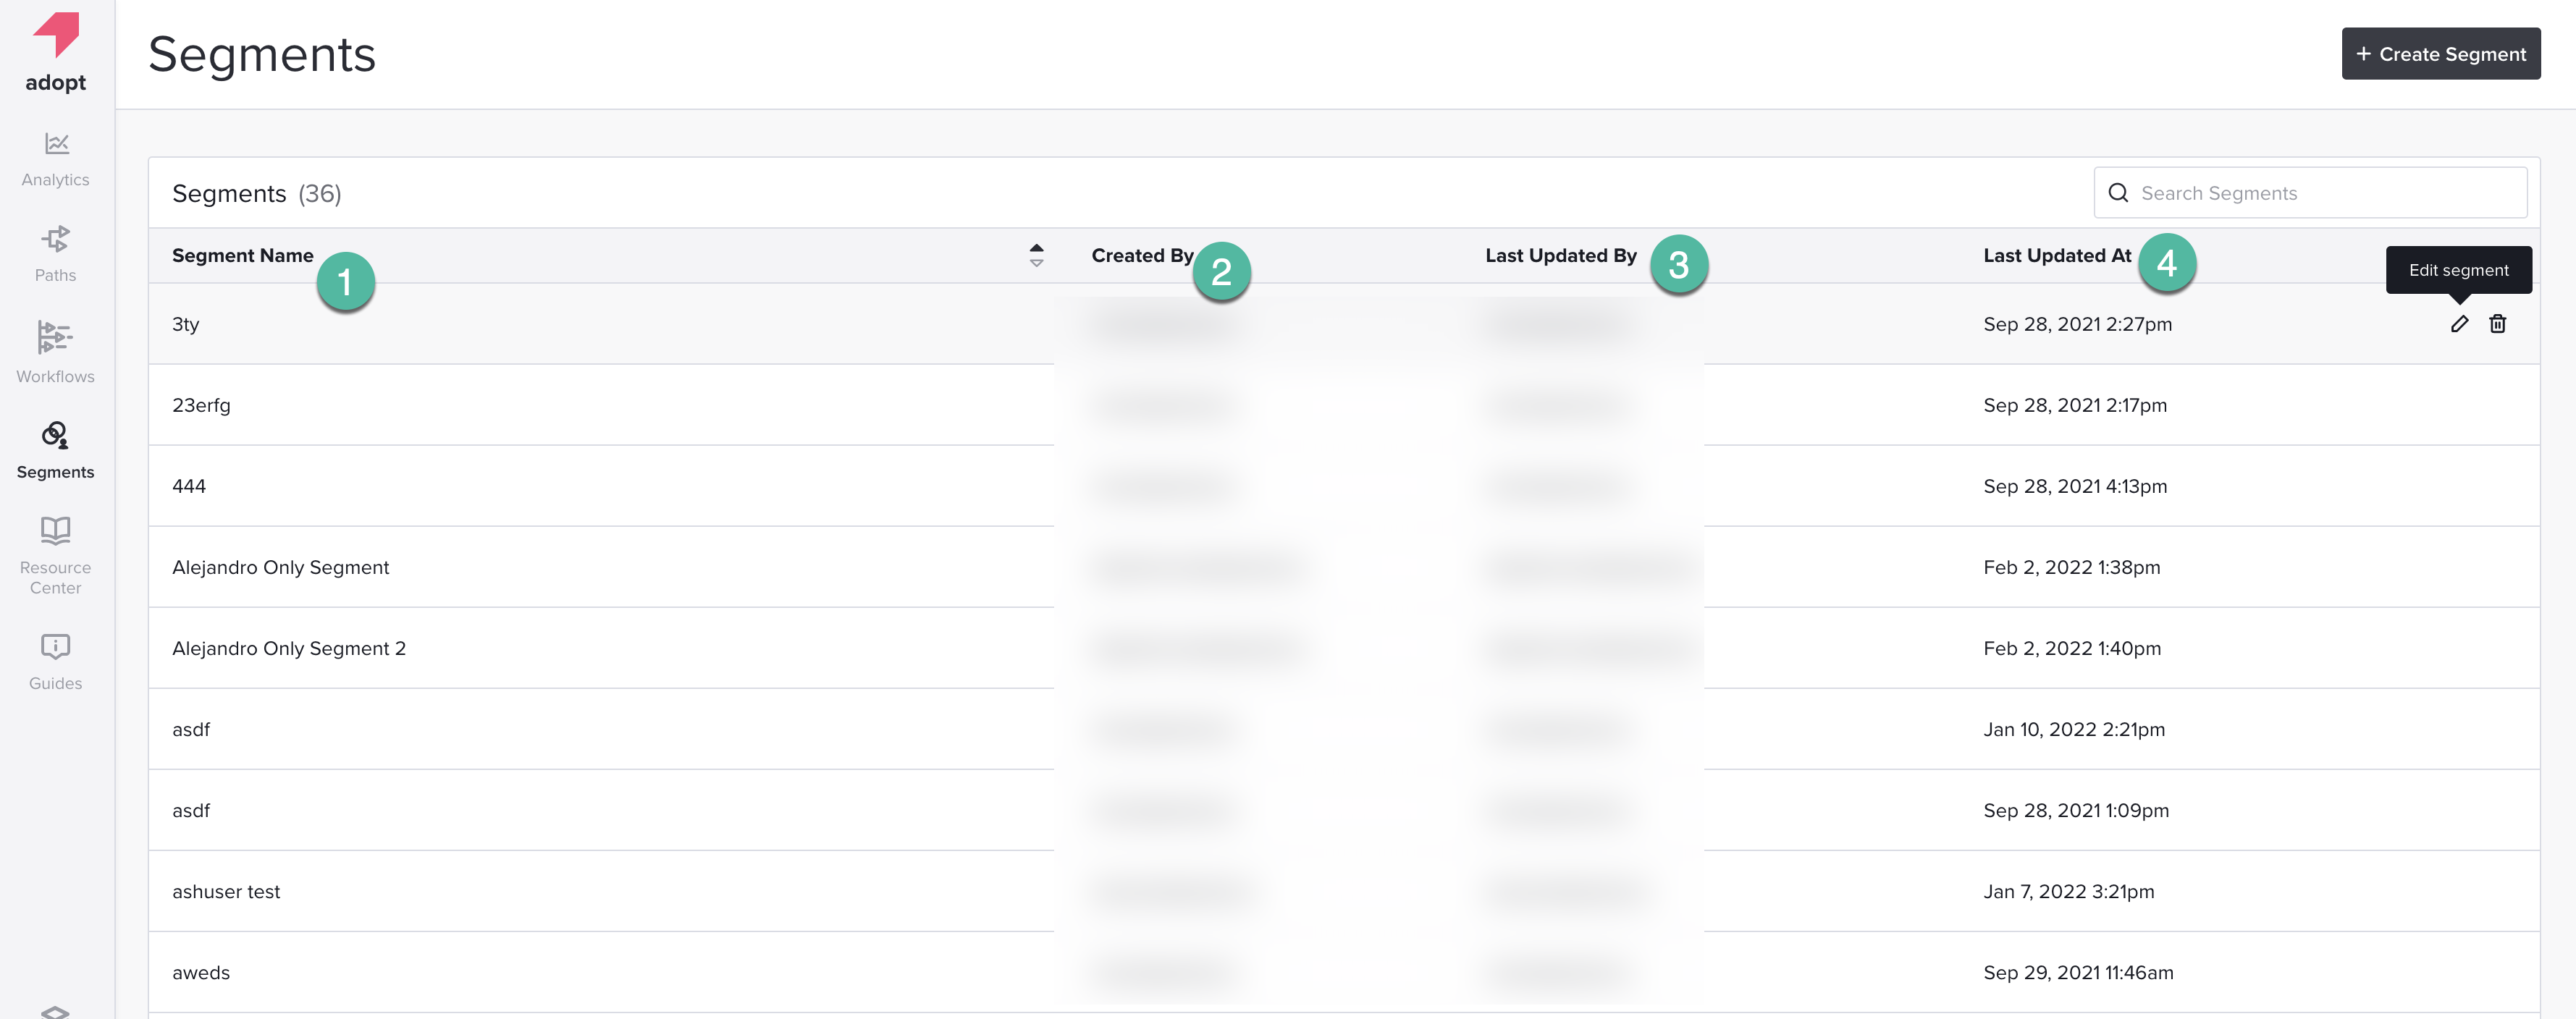The width and height of the screenshot is (2576, 1019).
Task: Open Analytics in the sidebar
Action: click(x=56, y=159)
